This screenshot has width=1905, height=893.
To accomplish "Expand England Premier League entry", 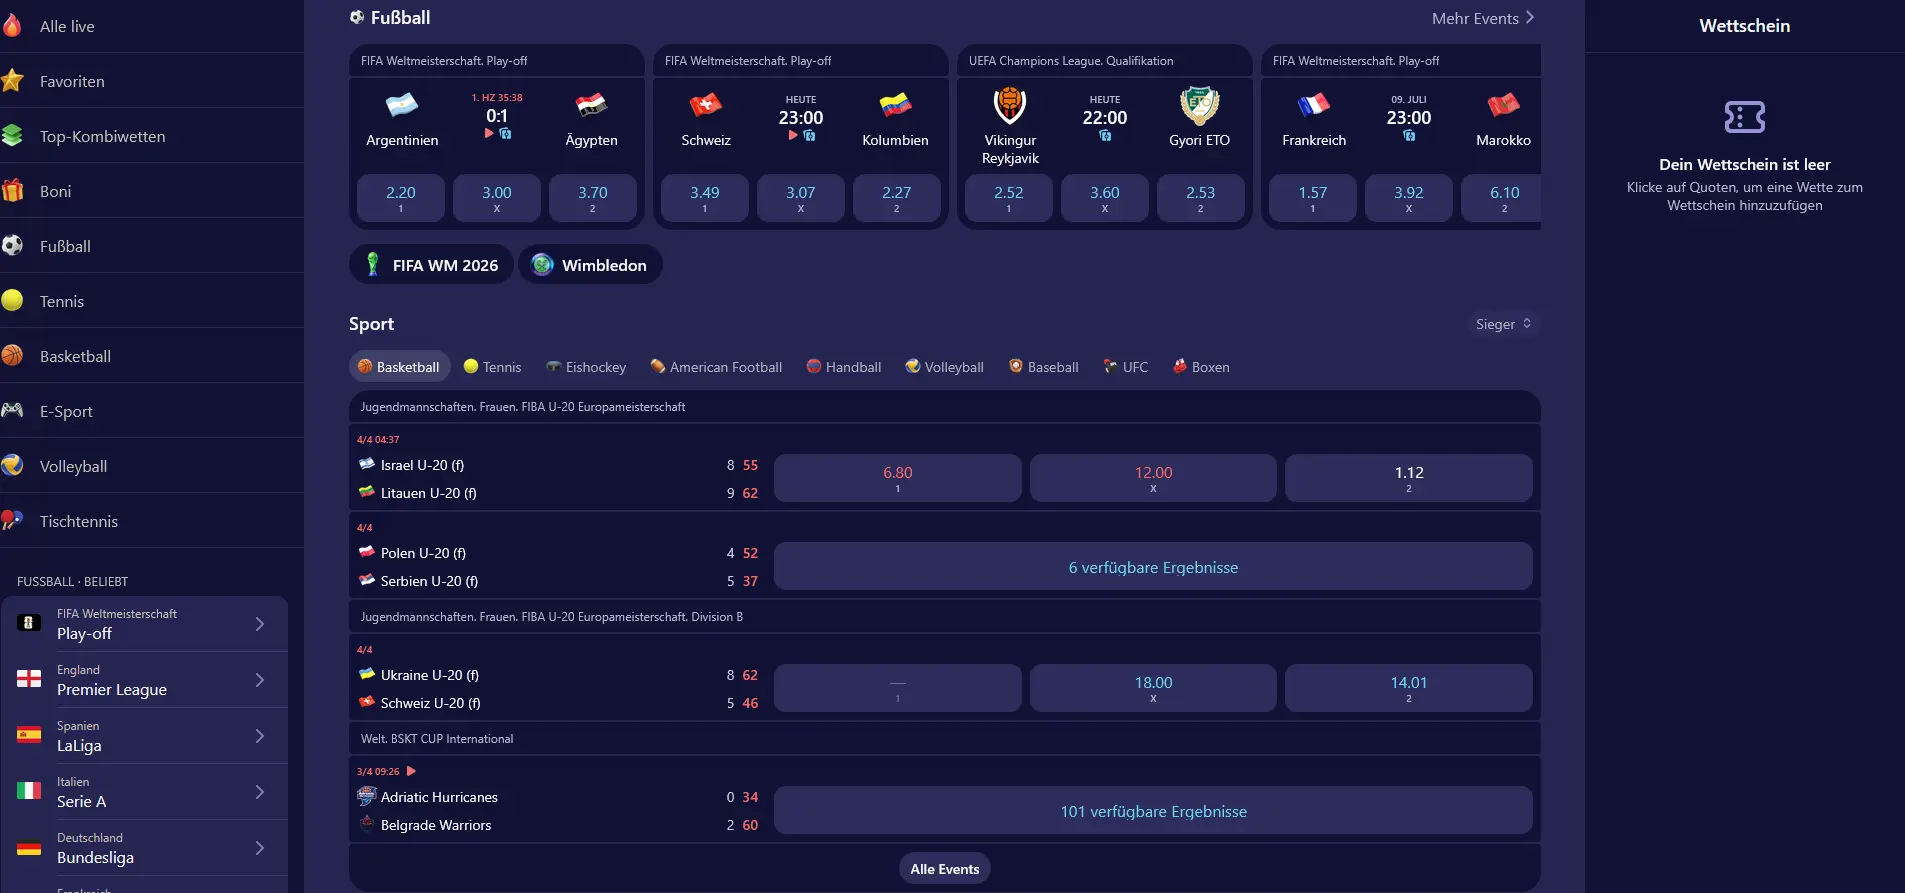I will tap(145, 680).
